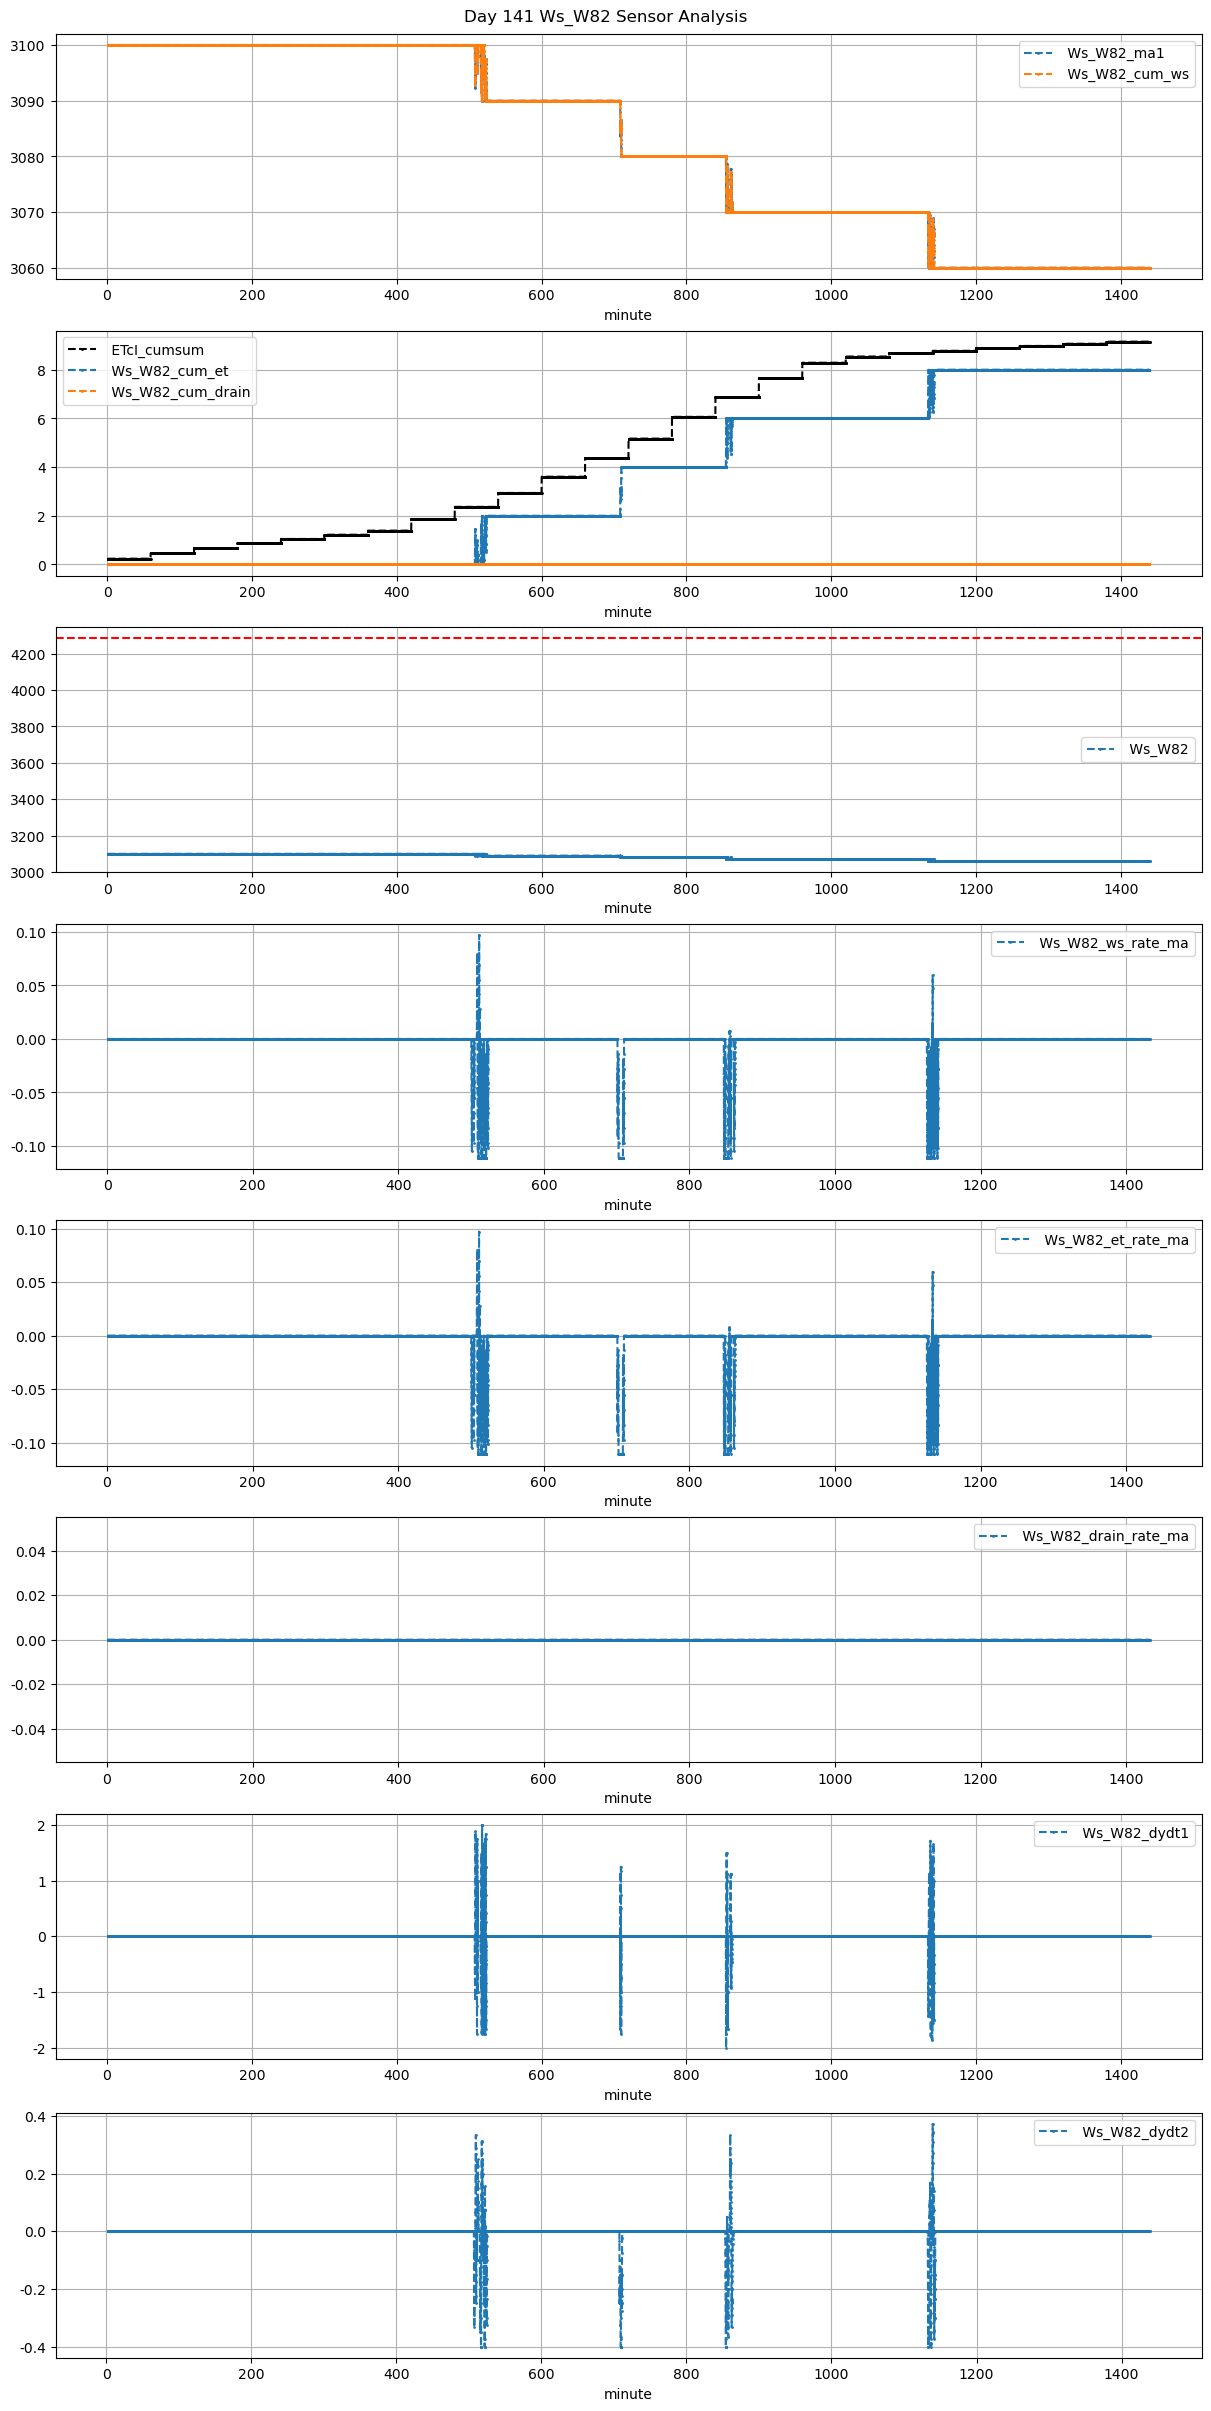
Task: Select the Ws_W82_cum_ws legend entry
Action: [x=1127, y=74]
